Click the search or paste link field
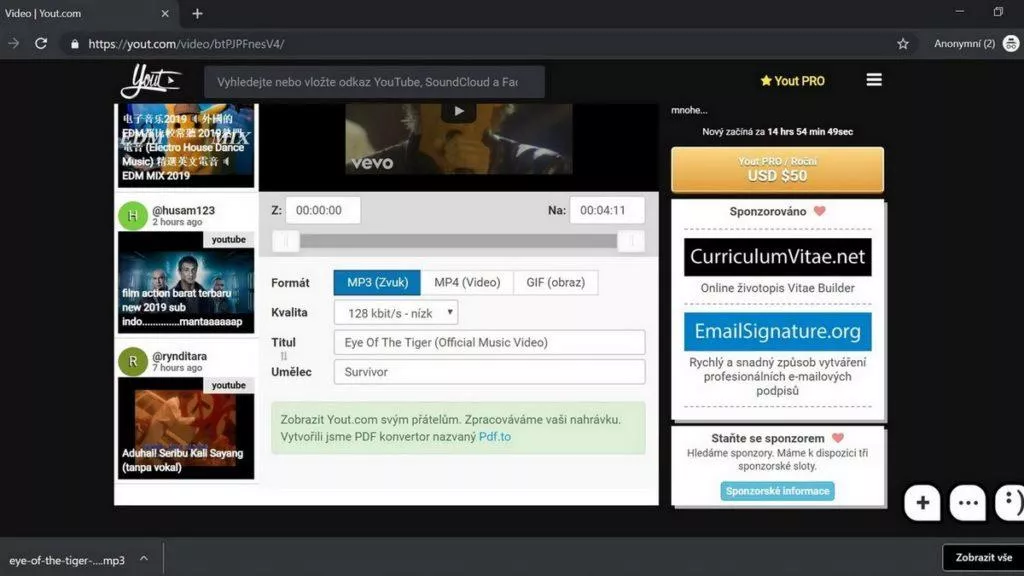Image resolution: width=1024 pixels, height=576 pixels. [x=374, y=82]
